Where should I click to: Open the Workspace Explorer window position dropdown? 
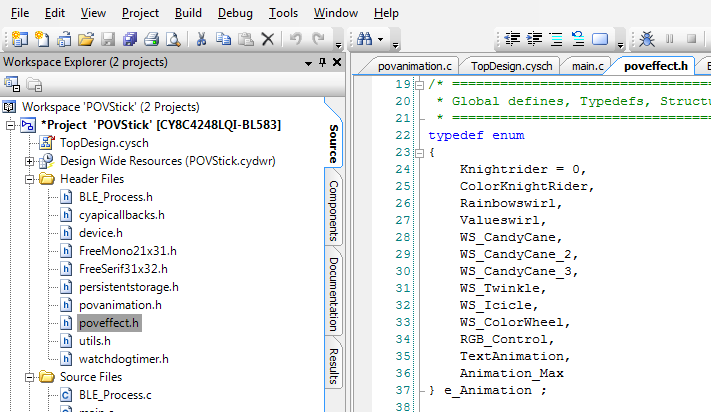pyautogui.click(x=308, y=63)
